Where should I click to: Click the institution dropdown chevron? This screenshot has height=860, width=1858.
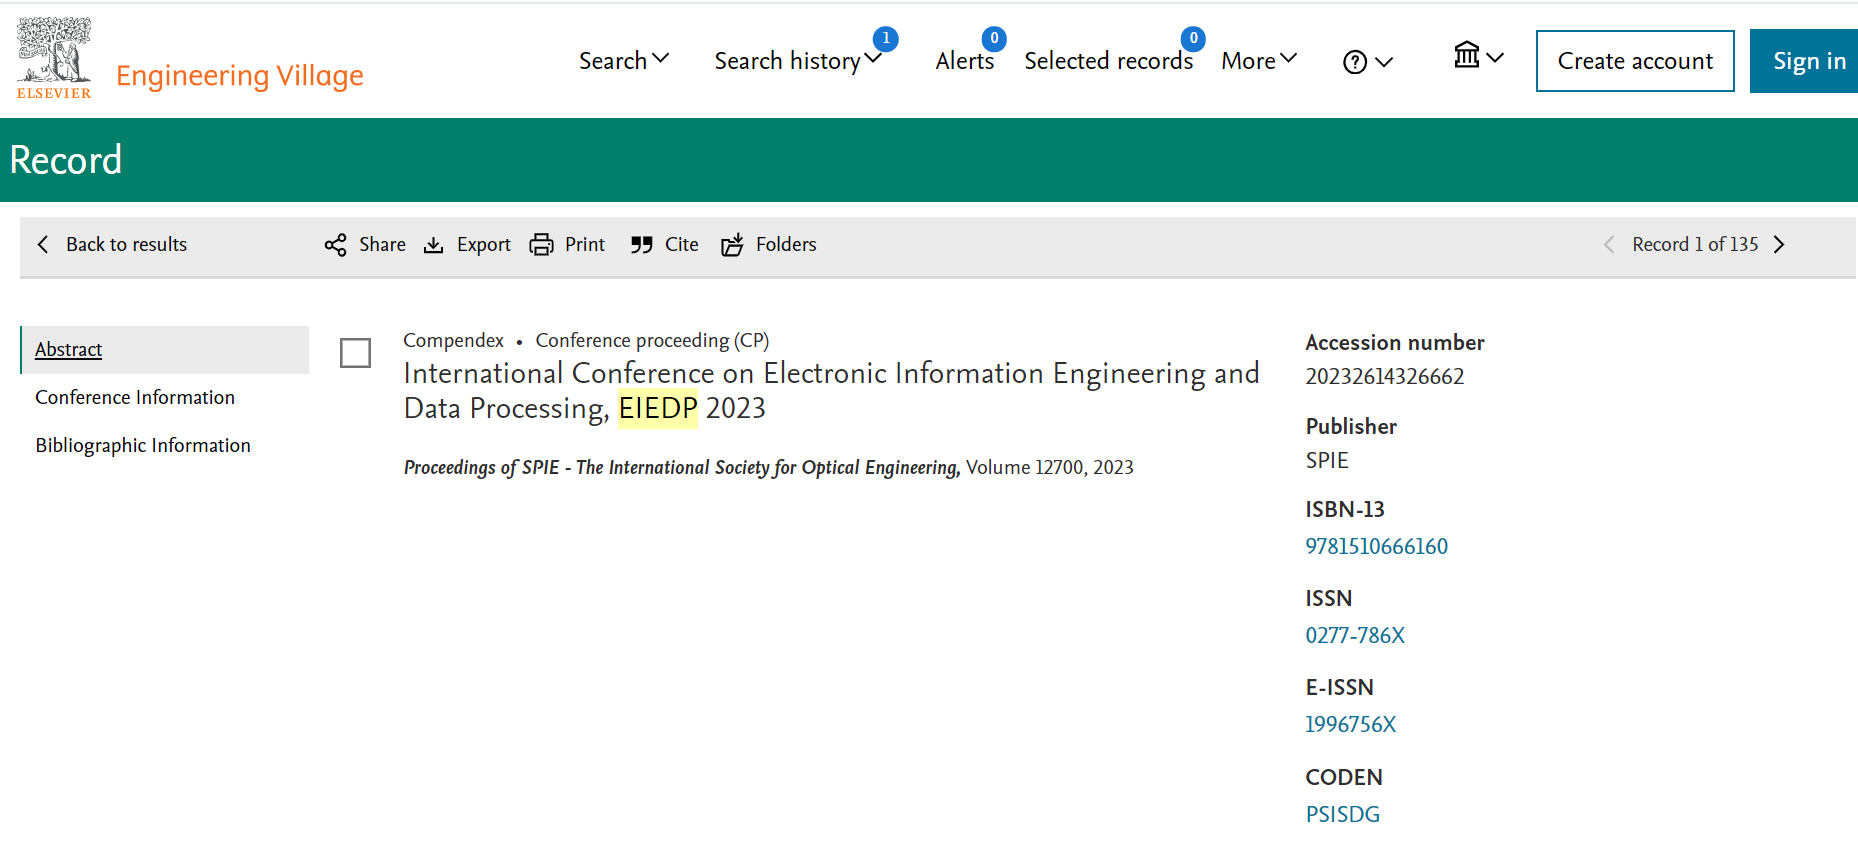point(1495,58)
